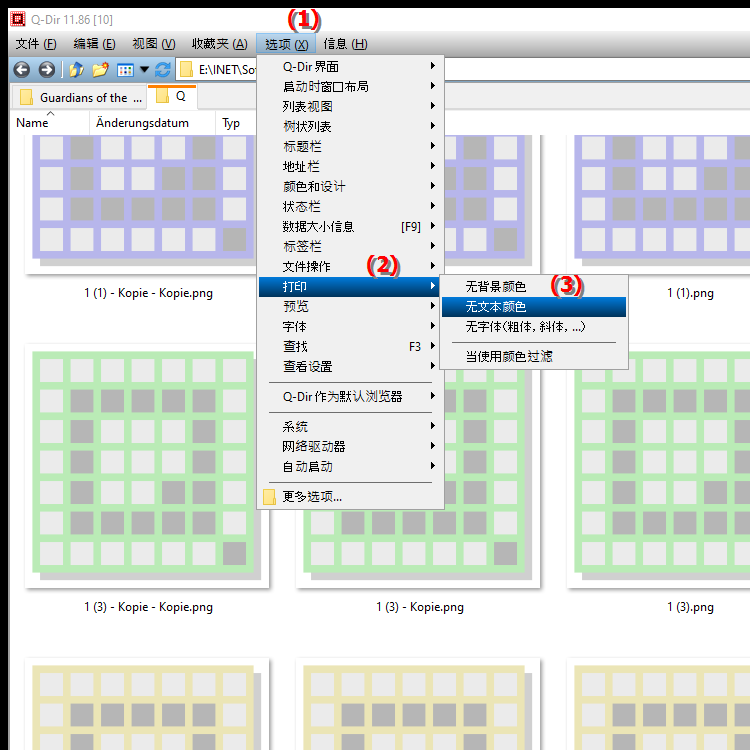
Task: Open the 预览 submenu
Action: 351,306
